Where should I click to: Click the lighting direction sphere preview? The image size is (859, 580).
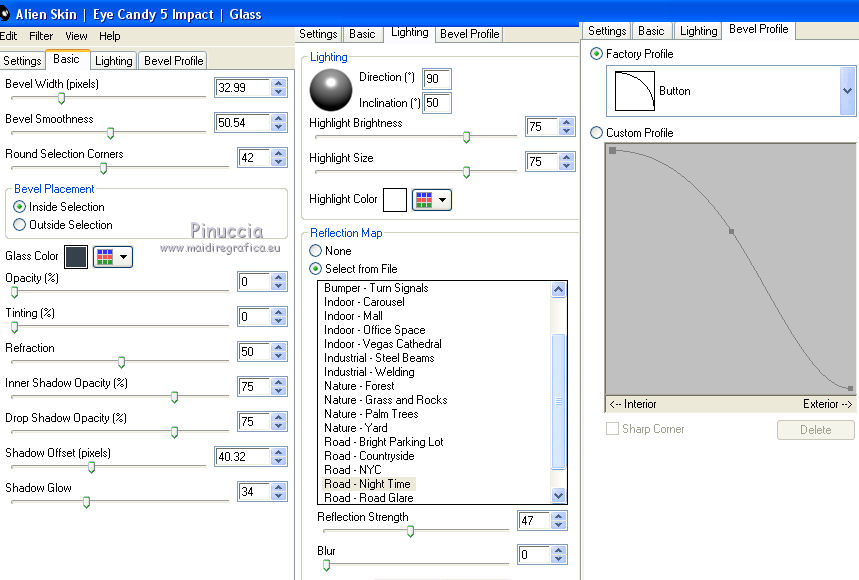click(331, 90)
